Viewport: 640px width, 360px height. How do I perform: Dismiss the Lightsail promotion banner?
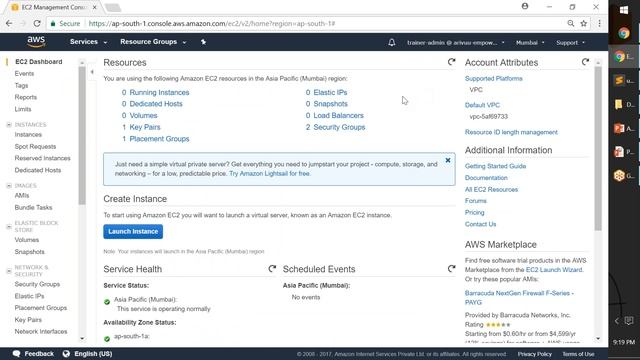[448, 160]
